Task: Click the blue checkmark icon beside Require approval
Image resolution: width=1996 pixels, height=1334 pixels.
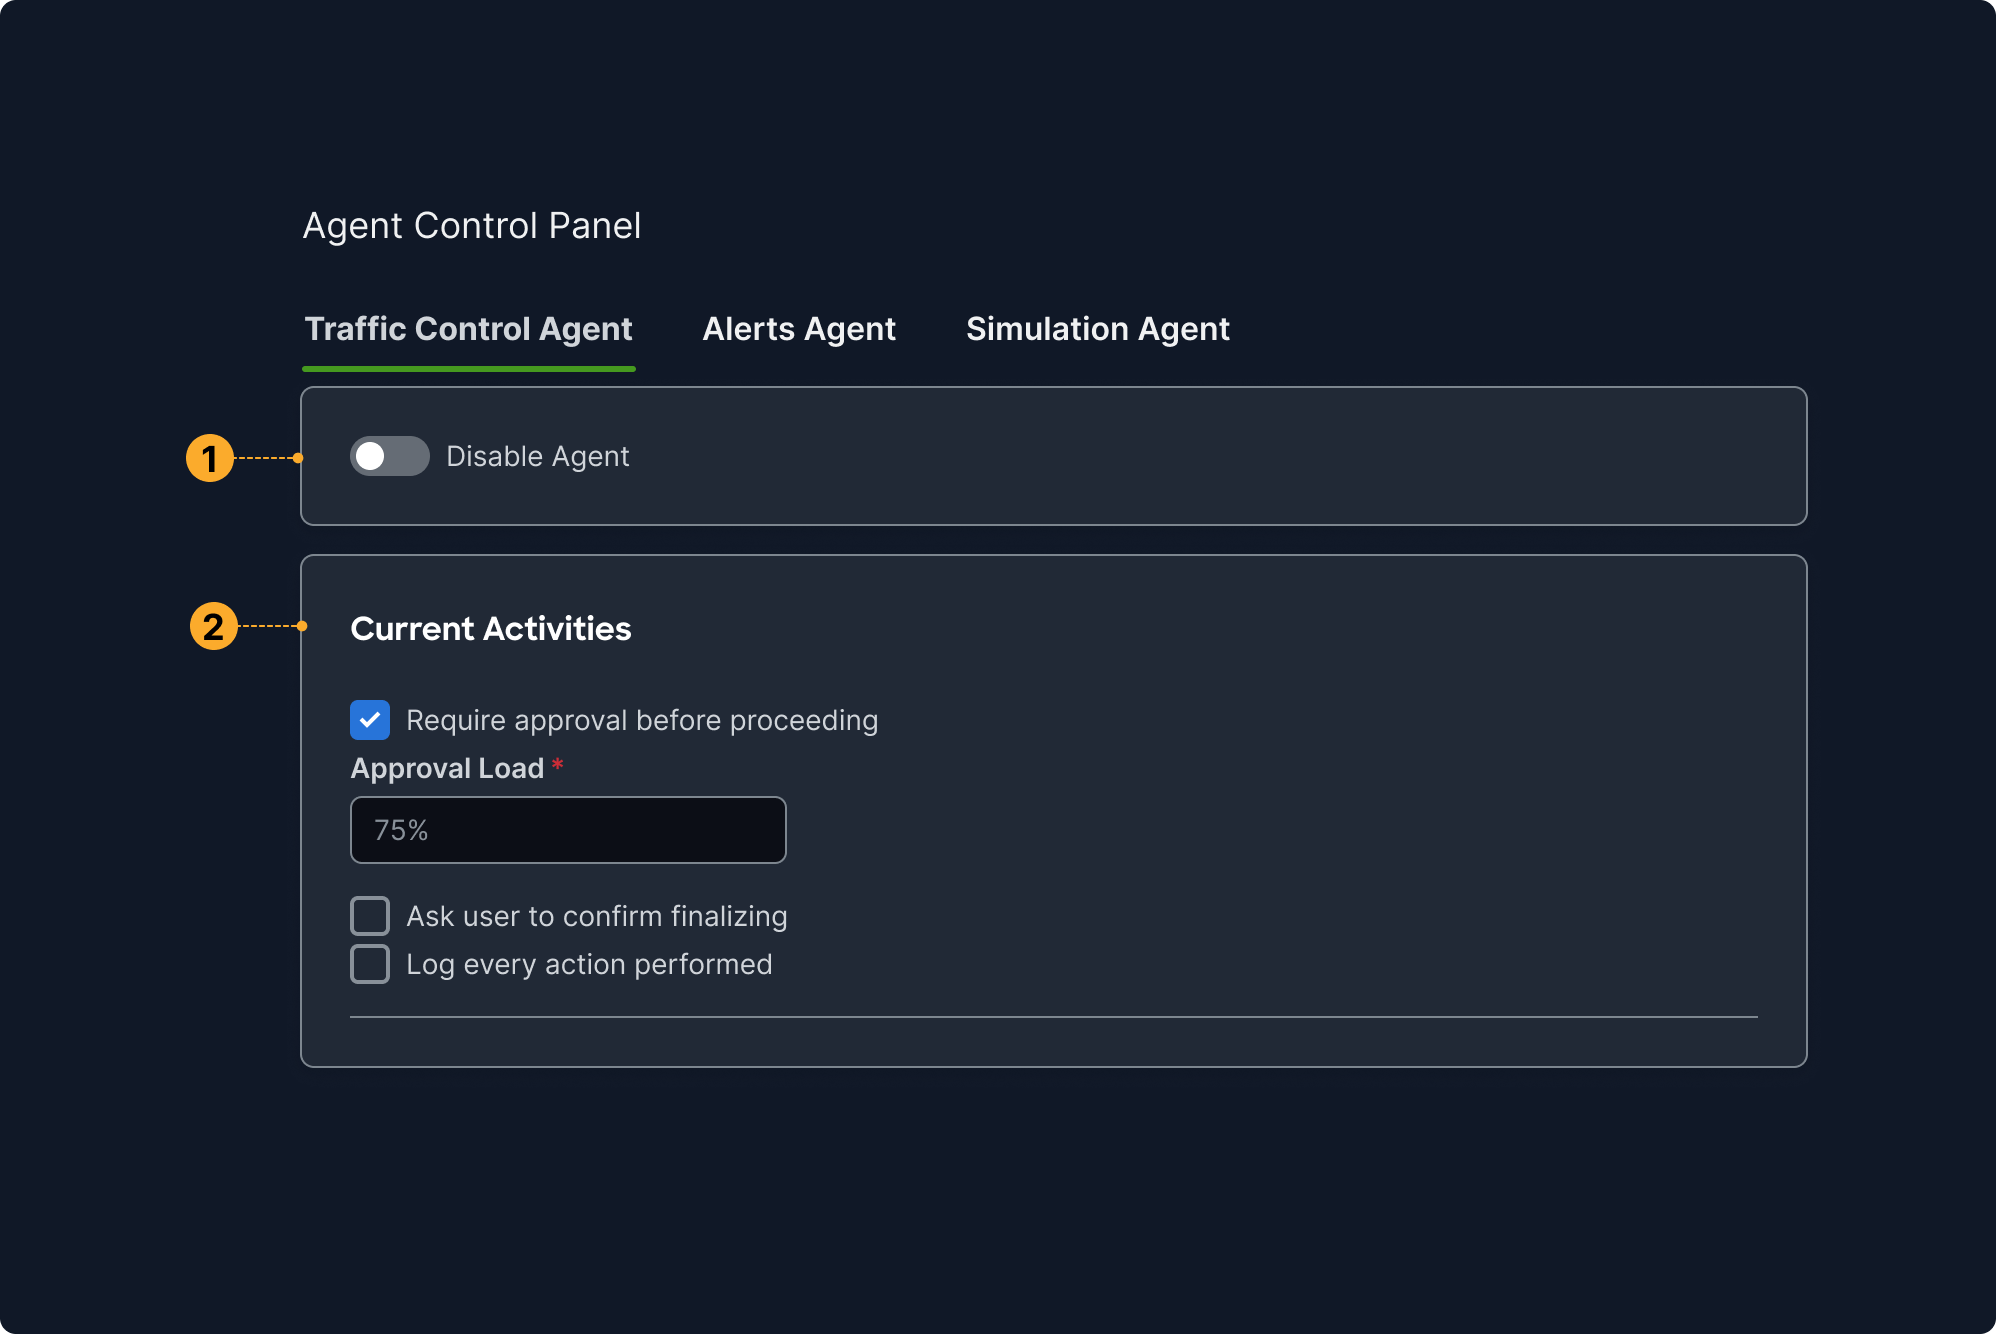Action: click(x=370, y=720)
